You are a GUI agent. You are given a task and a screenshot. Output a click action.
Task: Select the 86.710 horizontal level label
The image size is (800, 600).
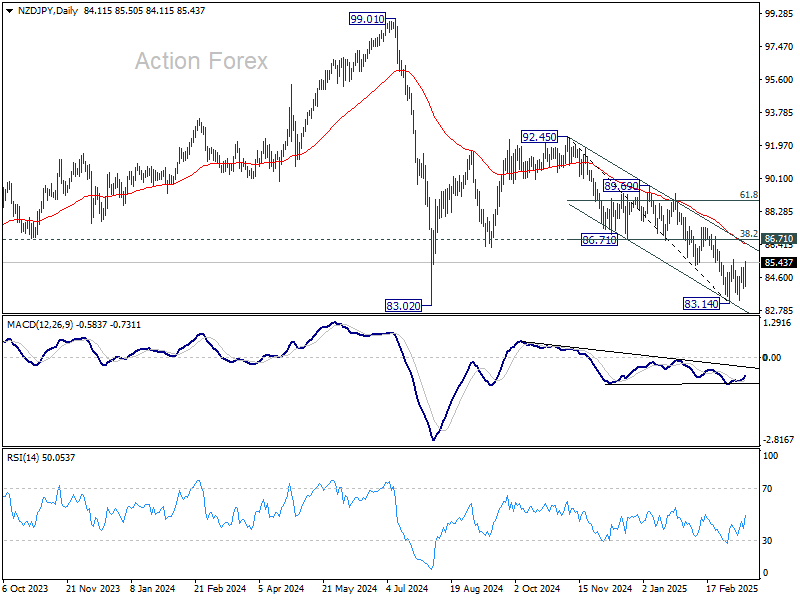(599, 239)
